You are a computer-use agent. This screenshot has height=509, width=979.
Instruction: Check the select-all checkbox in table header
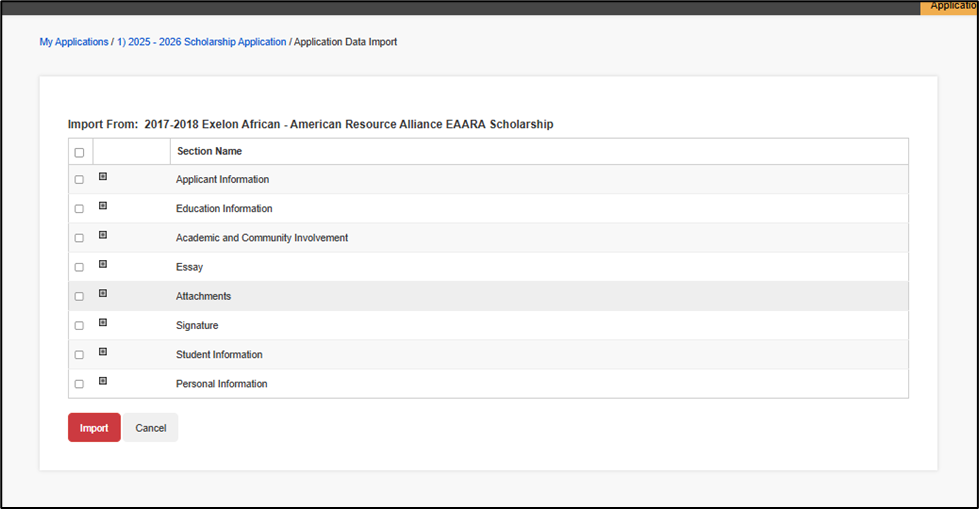(79, 152)
